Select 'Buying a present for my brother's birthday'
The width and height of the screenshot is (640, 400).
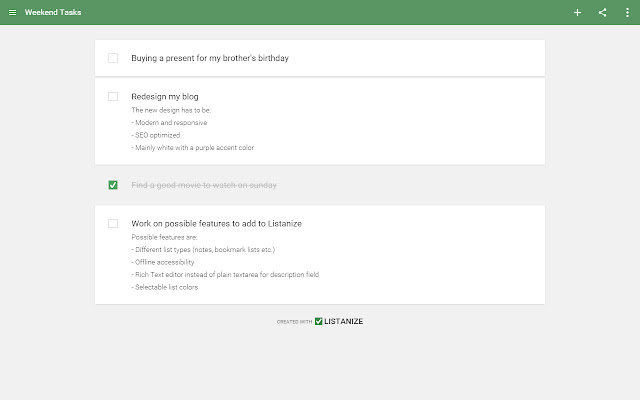pyautogui.click(x=210, y=58)
